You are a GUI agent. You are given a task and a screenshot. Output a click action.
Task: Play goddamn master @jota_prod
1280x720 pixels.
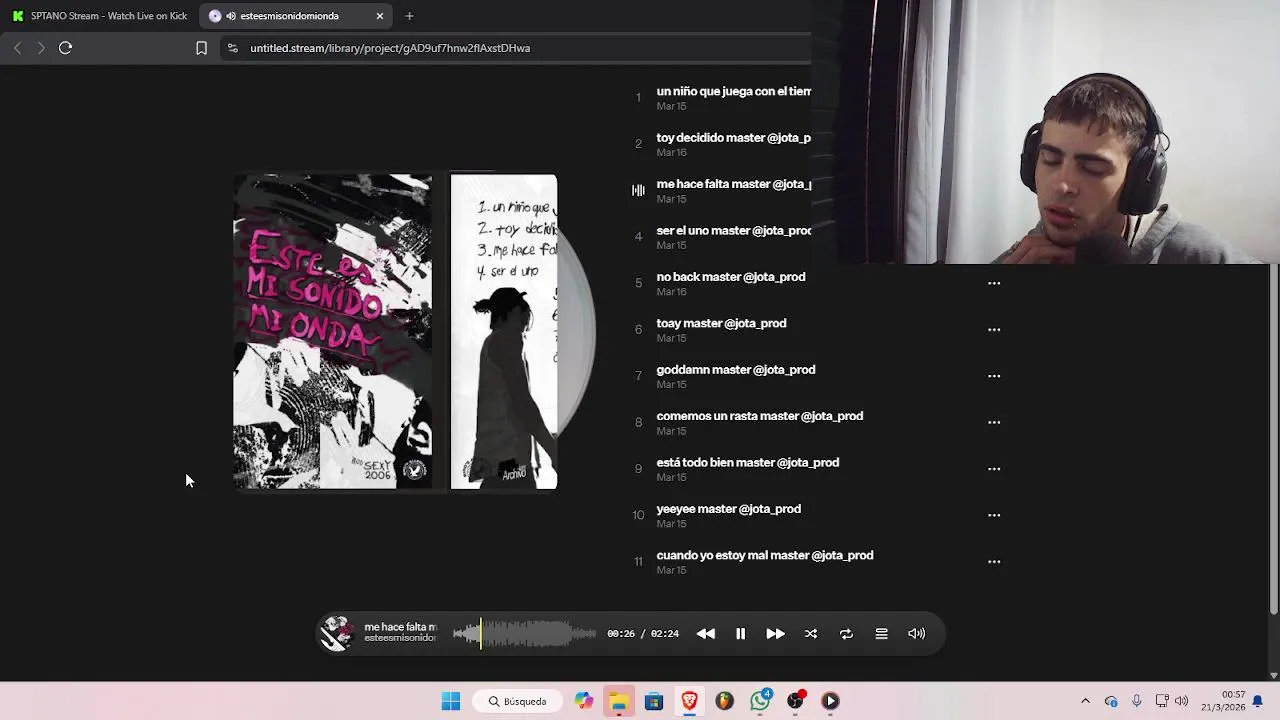(736, 370)
